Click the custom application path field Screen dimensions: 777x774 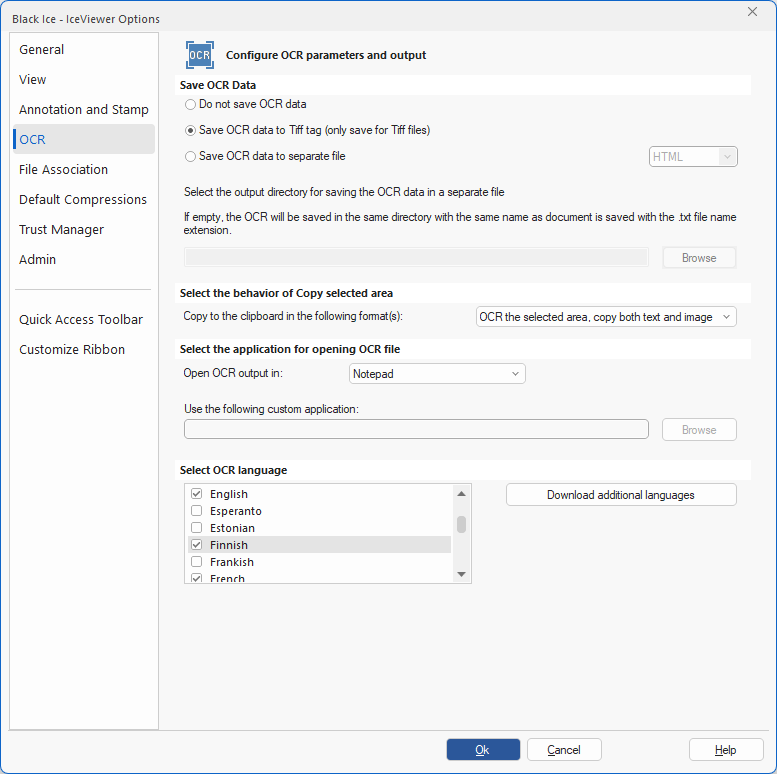tap(416, 430)
